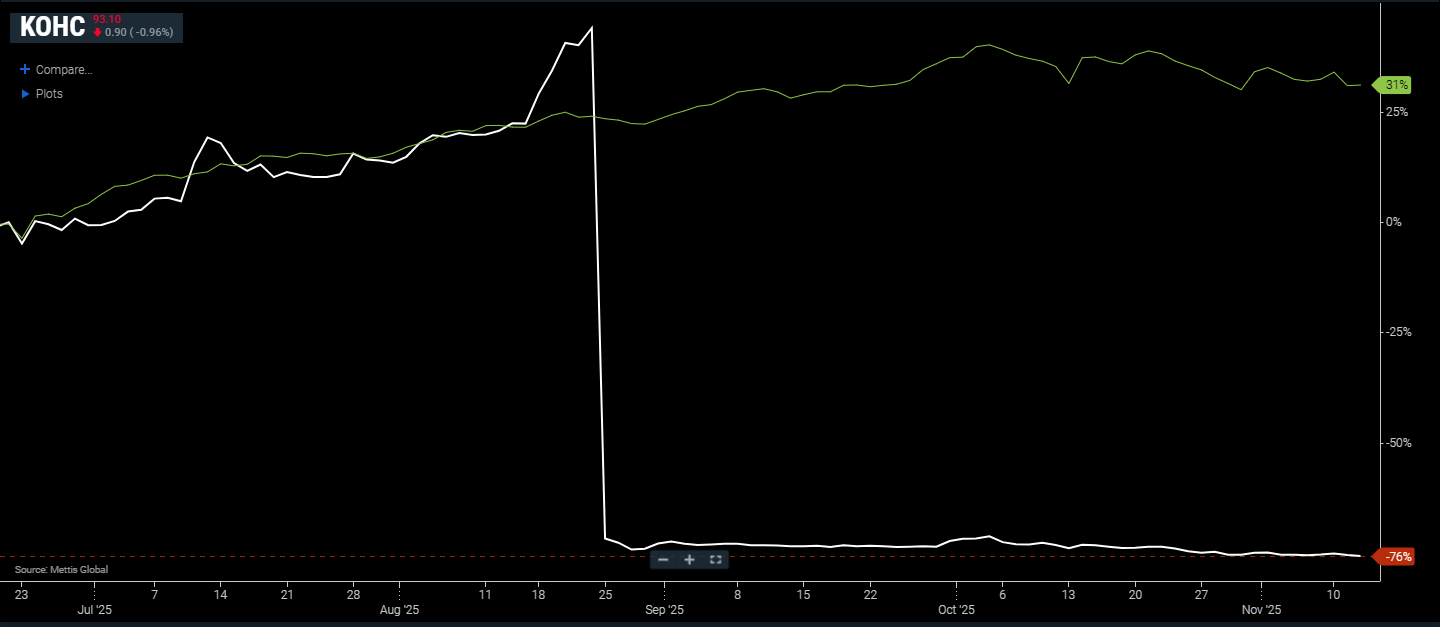Select the red -76% value tag

coord(1397,557)
